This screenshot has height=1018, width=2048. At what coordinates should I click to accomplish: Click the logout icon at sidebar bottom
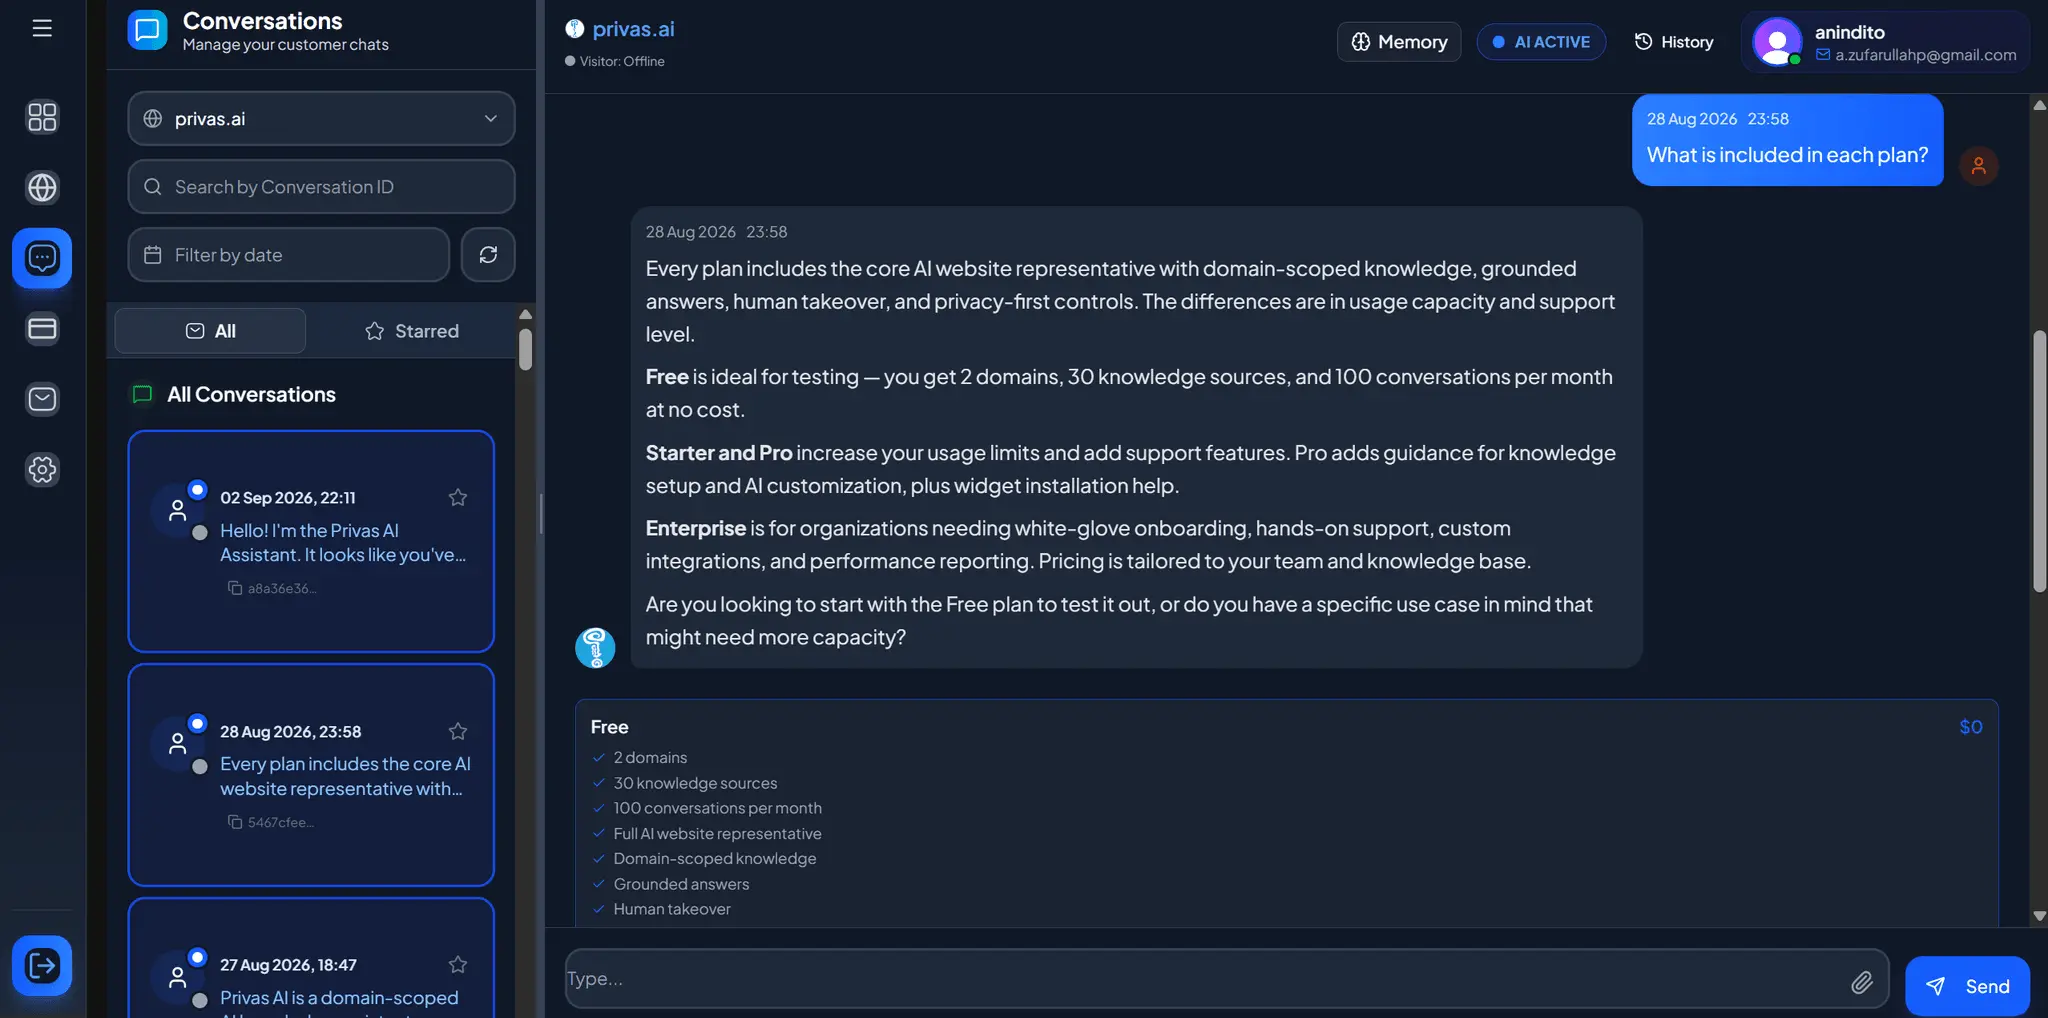click(x=42, y=966)
